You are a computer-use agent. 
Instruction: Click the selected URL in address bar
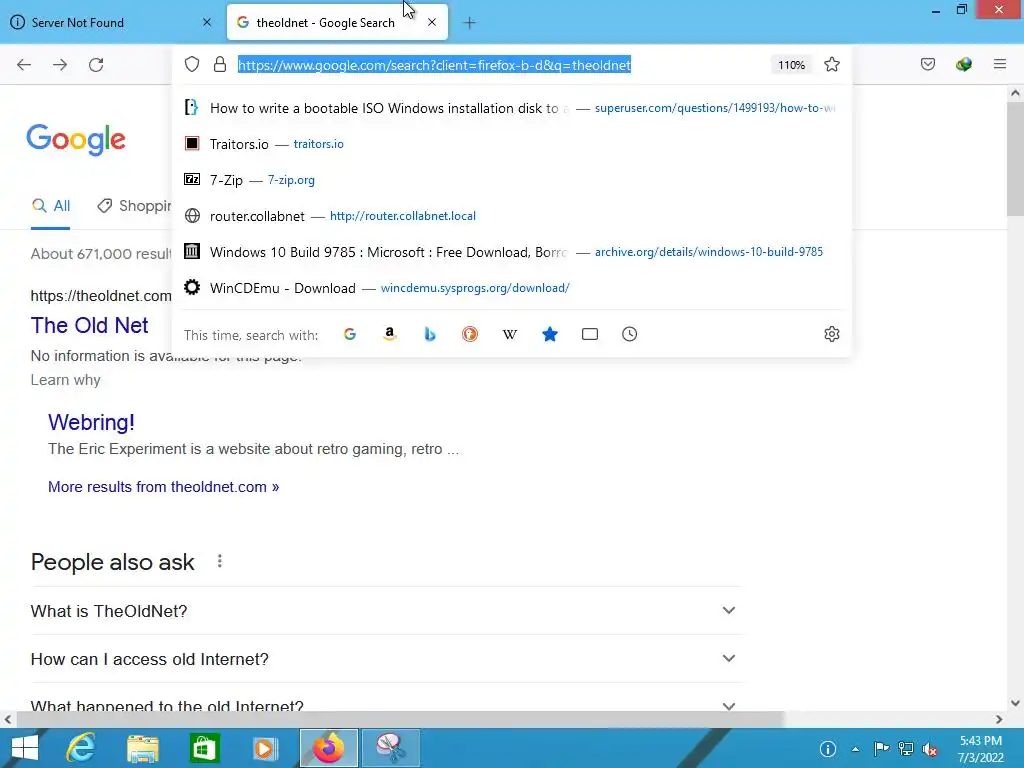point(434,65)
